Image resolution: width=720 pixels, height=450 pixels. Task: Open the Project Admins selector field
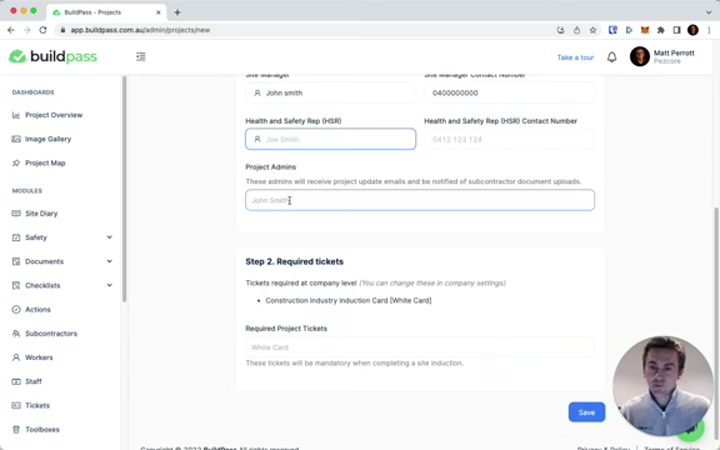[x=420, y=200]
